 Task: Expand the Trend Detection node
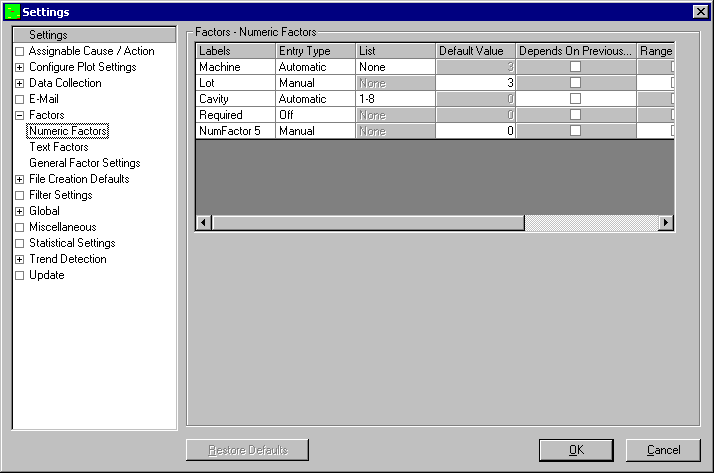pyautogui.click(x=20, y=259)
